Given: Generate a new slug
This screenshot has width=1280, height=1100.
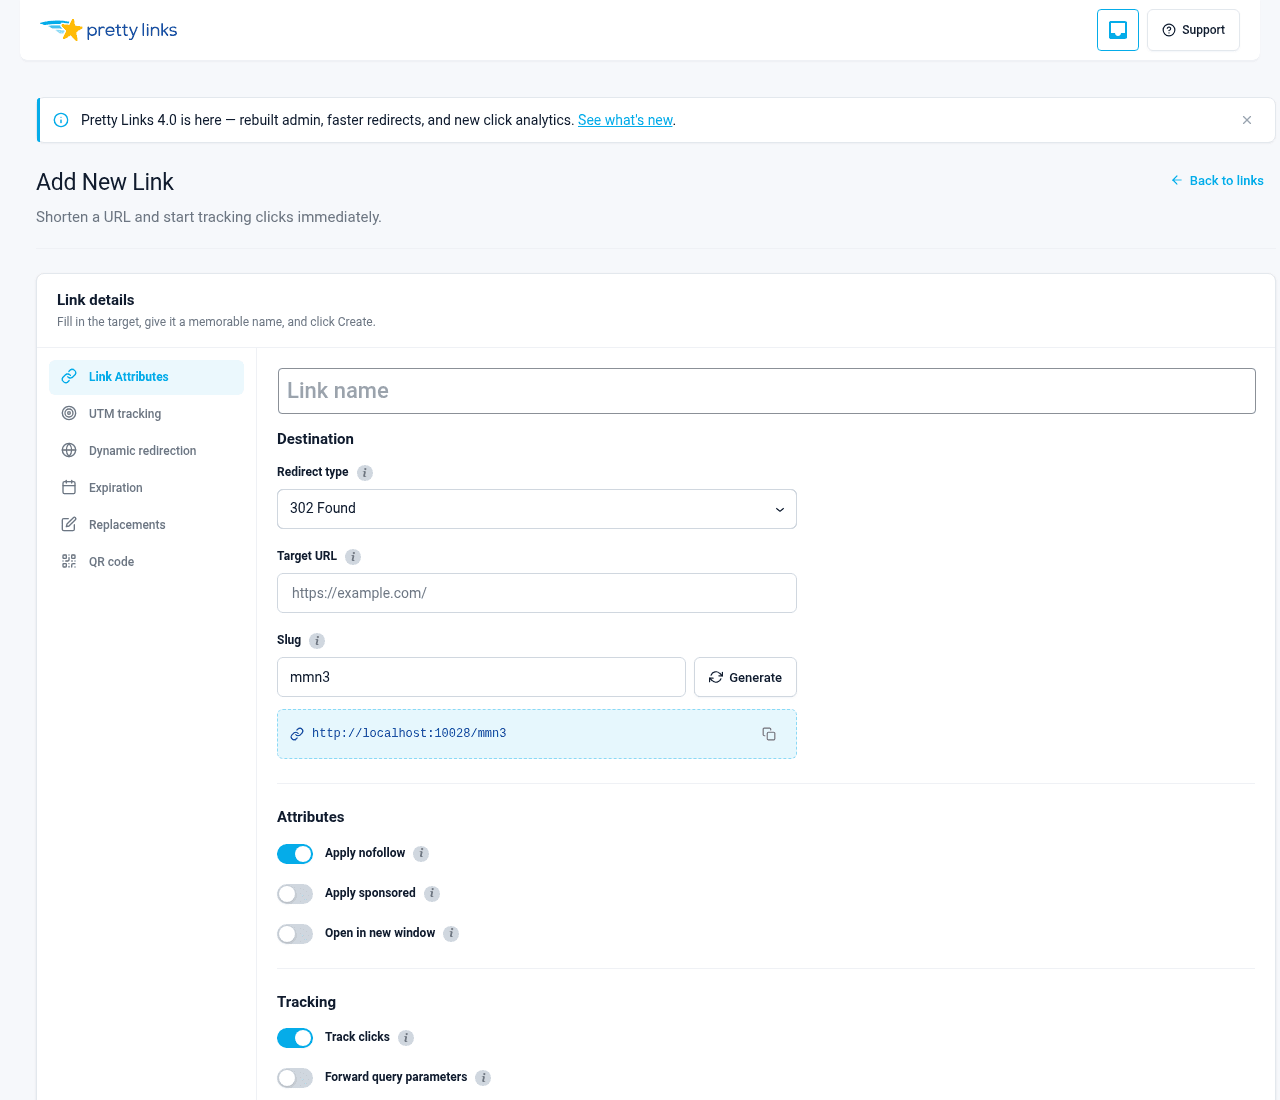Looking at the screenshot, I should coord(745,677).
